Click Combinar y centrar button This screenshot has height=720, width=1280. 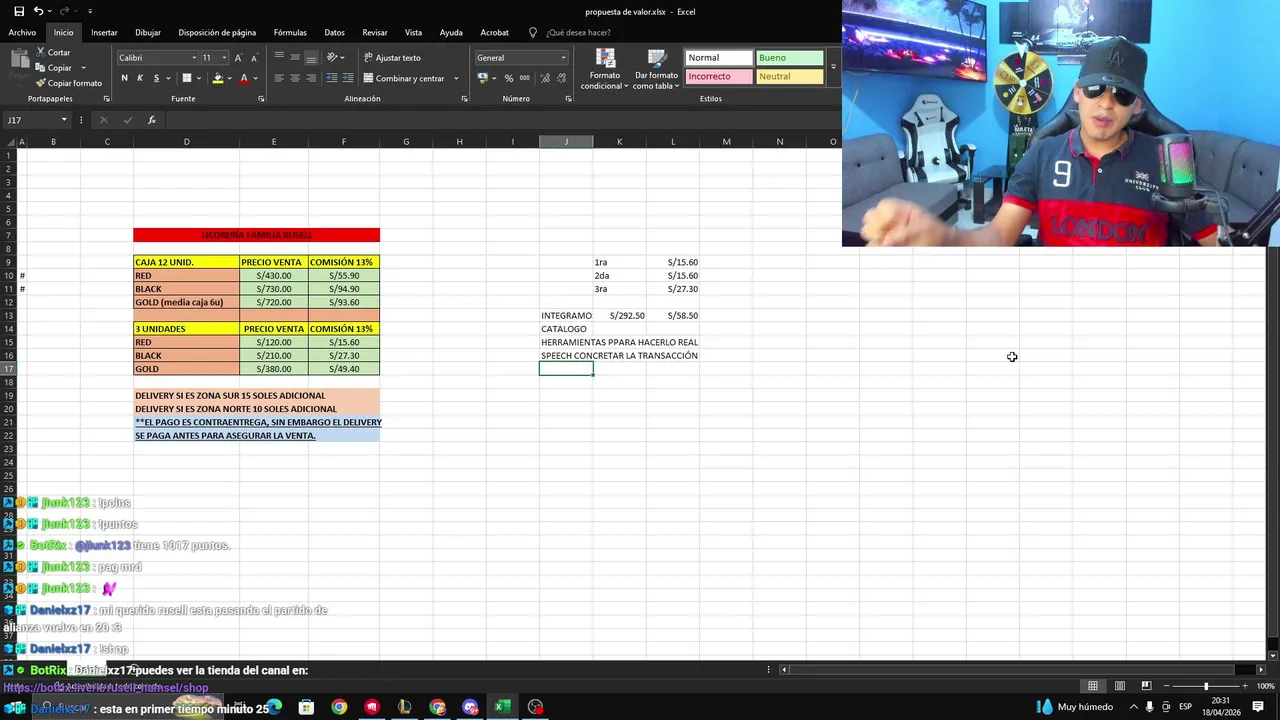coord(404,78)
